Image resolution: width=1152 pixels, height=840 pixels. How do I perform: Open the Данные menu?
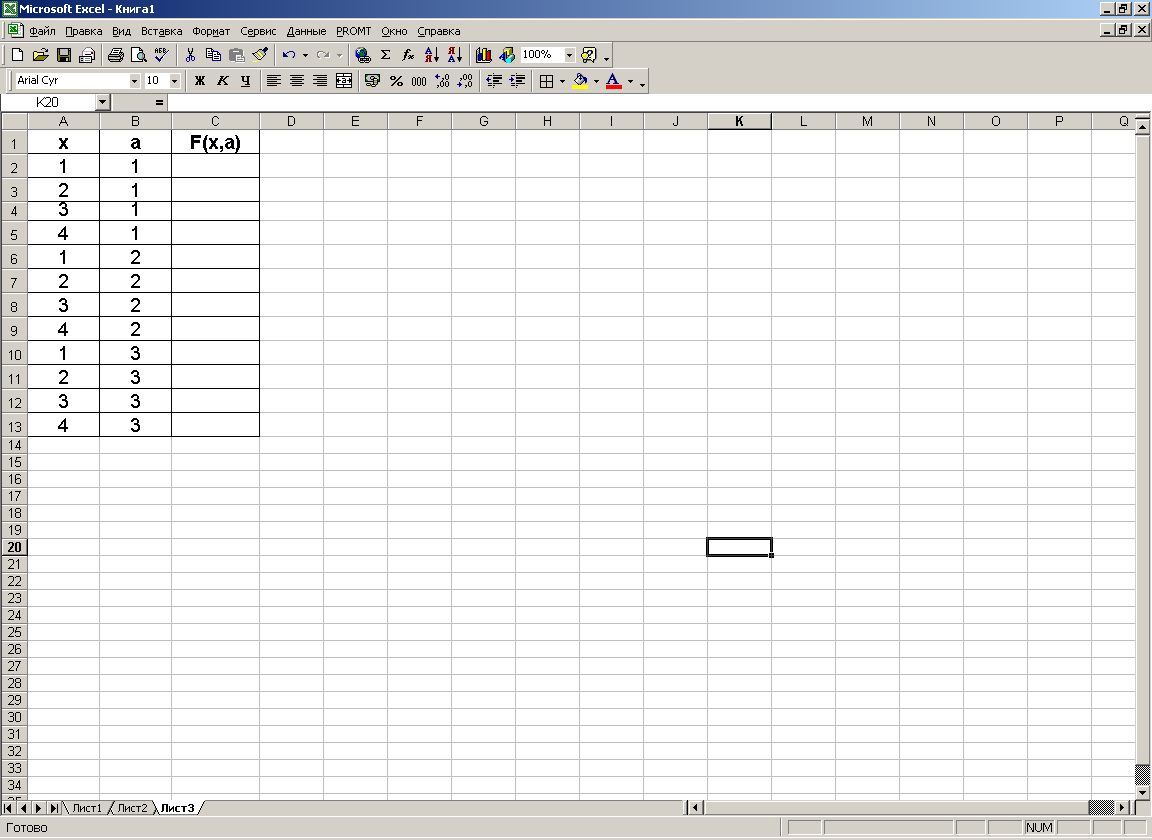[306, 31]
